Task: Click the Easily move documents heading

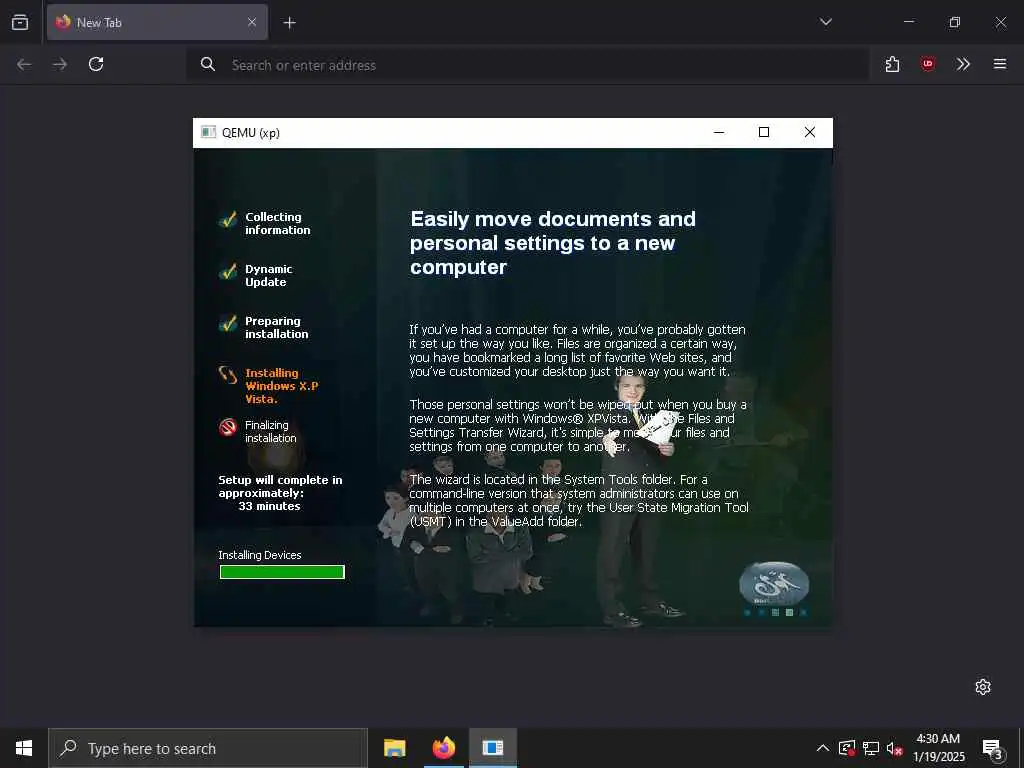Action: point(552,243)
